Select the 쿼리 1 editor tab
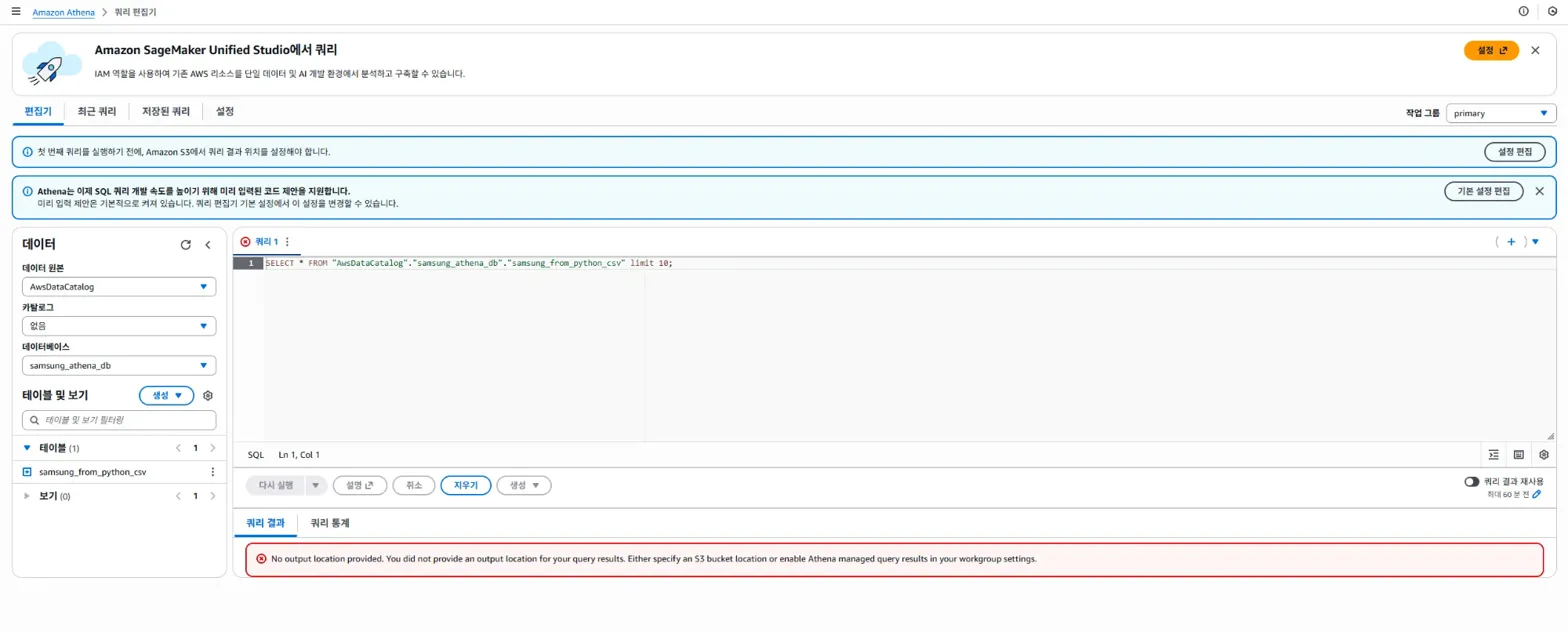The width and height of the screenshot is (1568, 632). click(266, 242)
